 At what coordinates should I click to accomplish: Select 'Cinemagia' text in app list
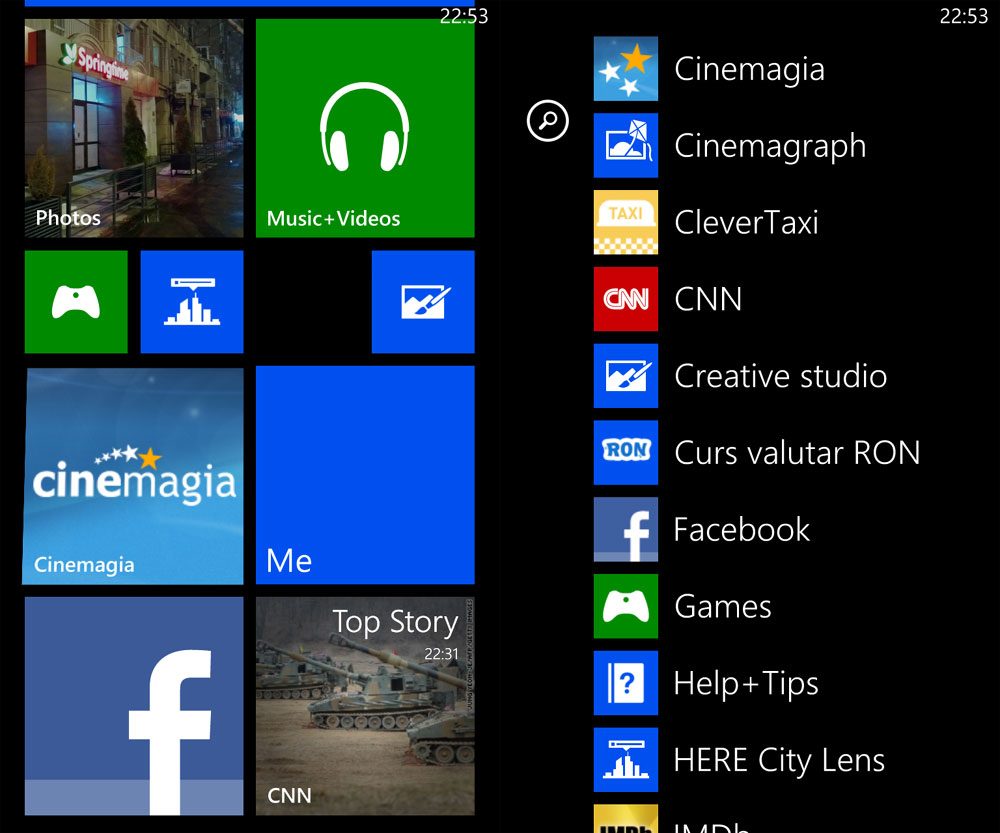click(749, 70)
